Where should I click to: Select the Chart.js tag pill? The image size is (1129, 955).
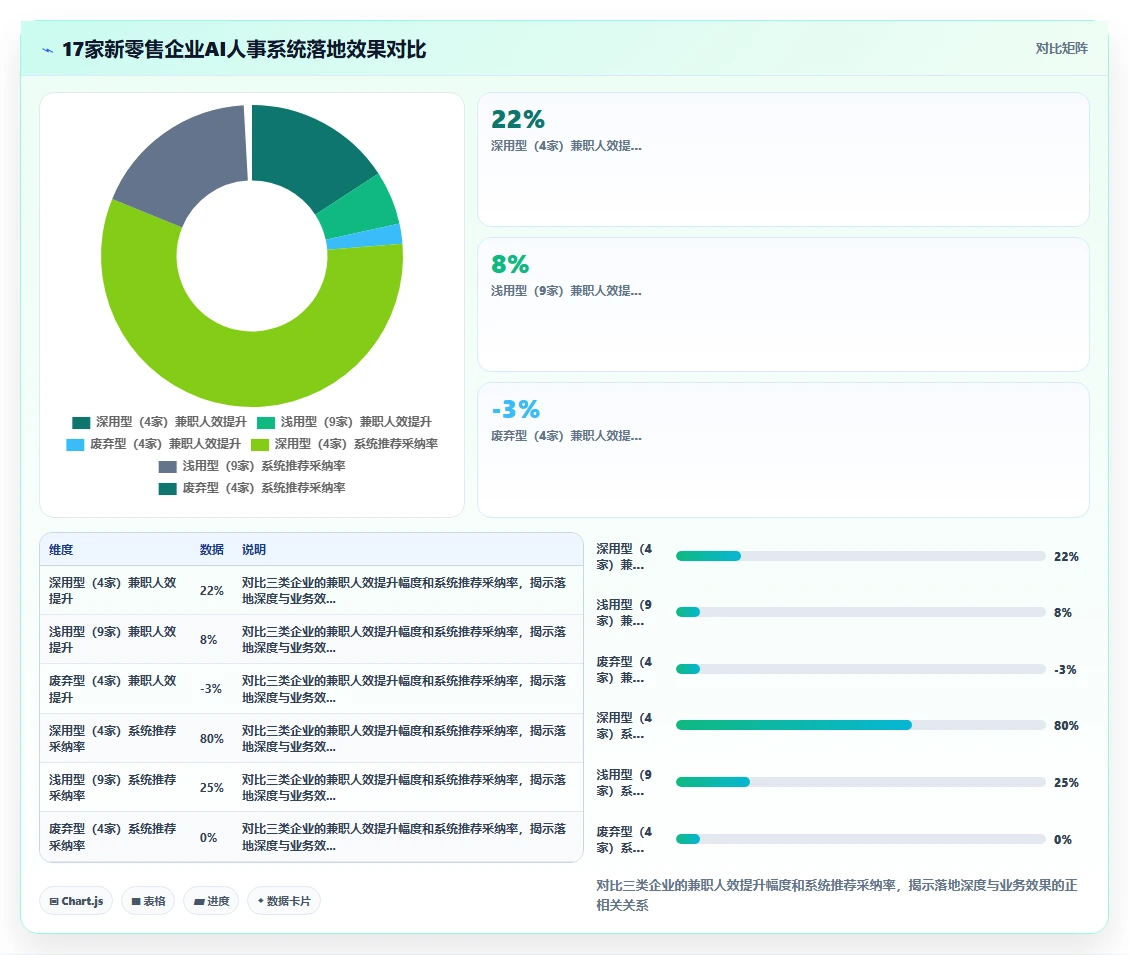[x=76, y=901]
